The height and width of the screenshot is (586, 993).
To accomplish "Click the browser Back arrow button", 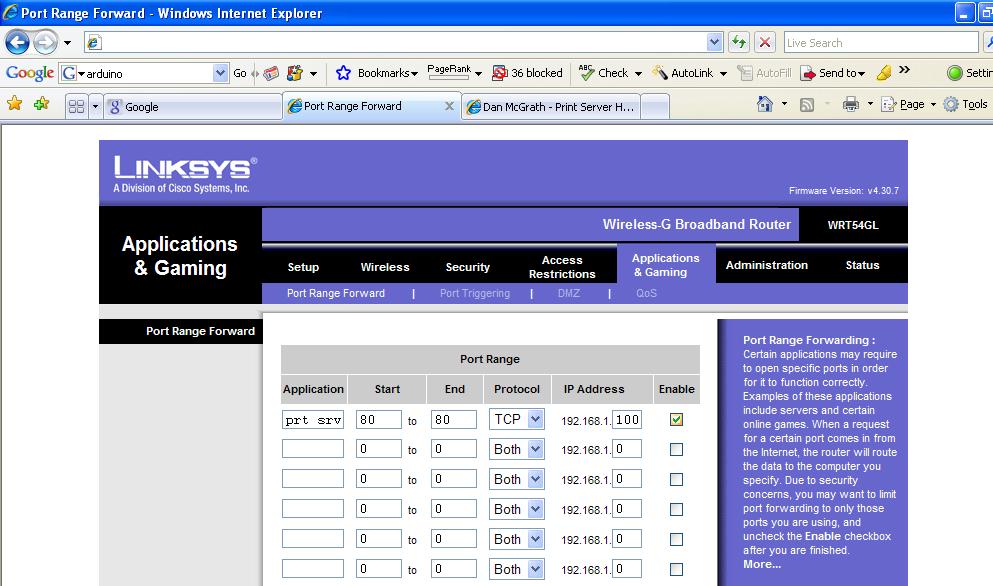I will pos(17,43).
